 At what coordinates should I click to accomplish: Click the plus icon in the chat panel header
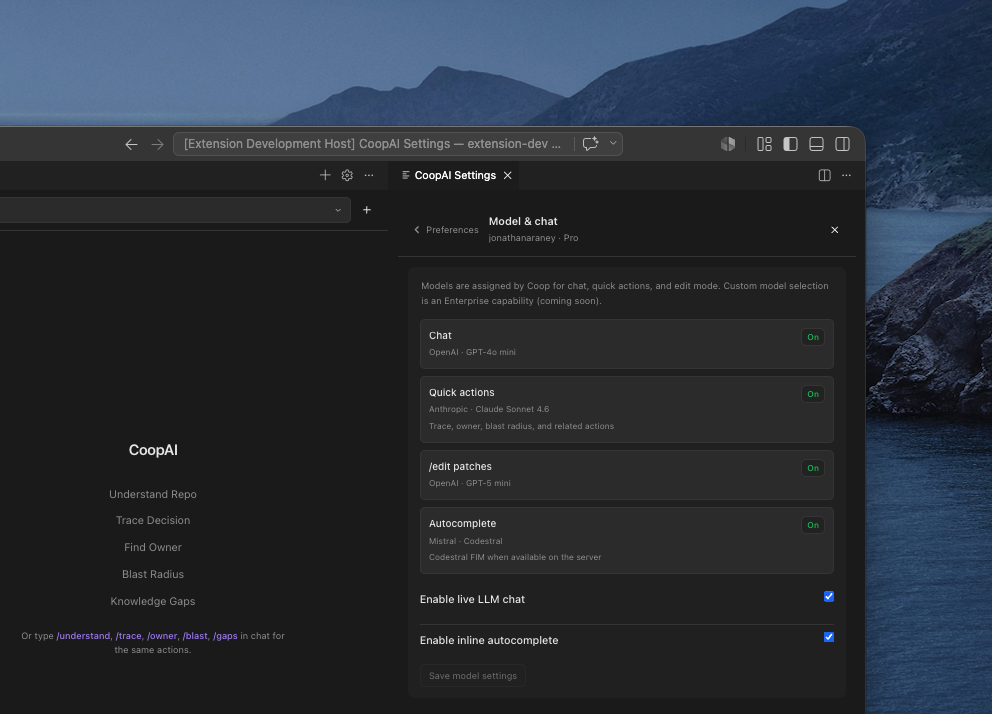(x=325, y=175)
